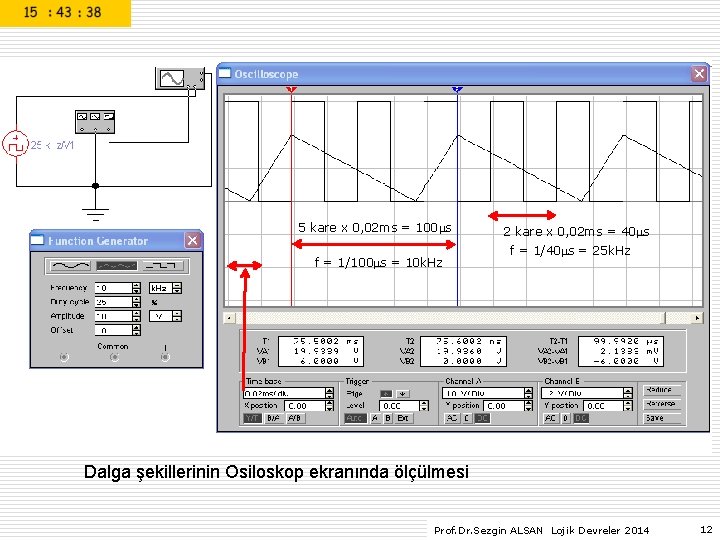The height and width of the screenshot is (540, 720).
Task: Select Y/T display mode
Action: click(x=253, y=418)
